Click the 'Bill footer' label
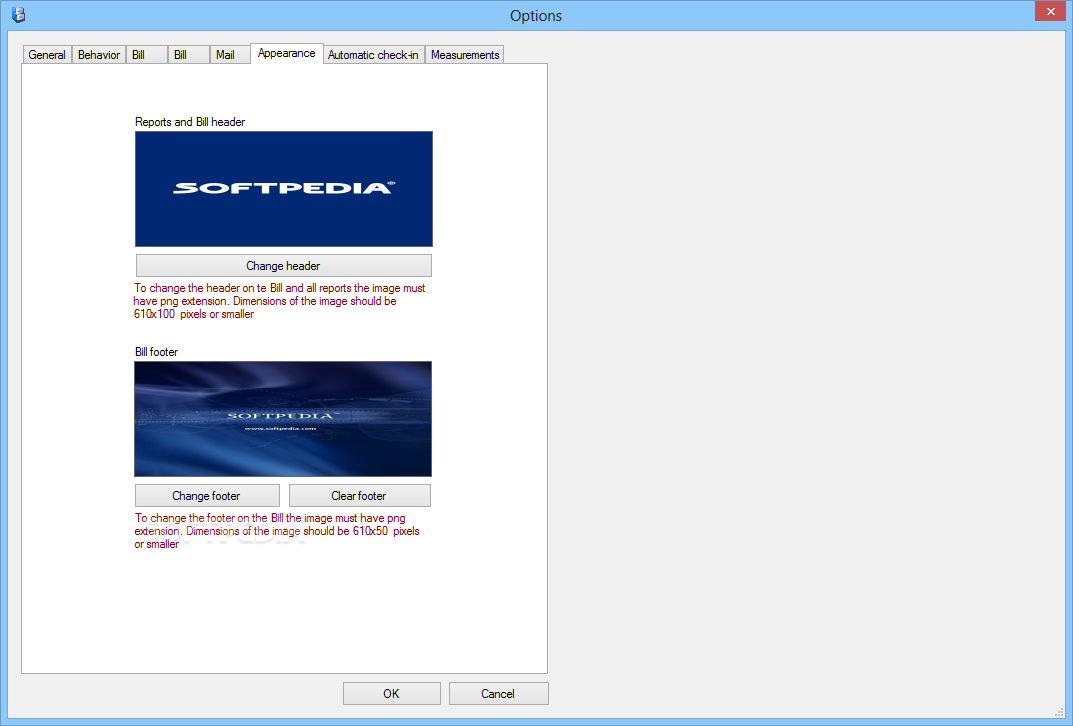Viewport: 1073px width, 726px height. coord(156,352)
